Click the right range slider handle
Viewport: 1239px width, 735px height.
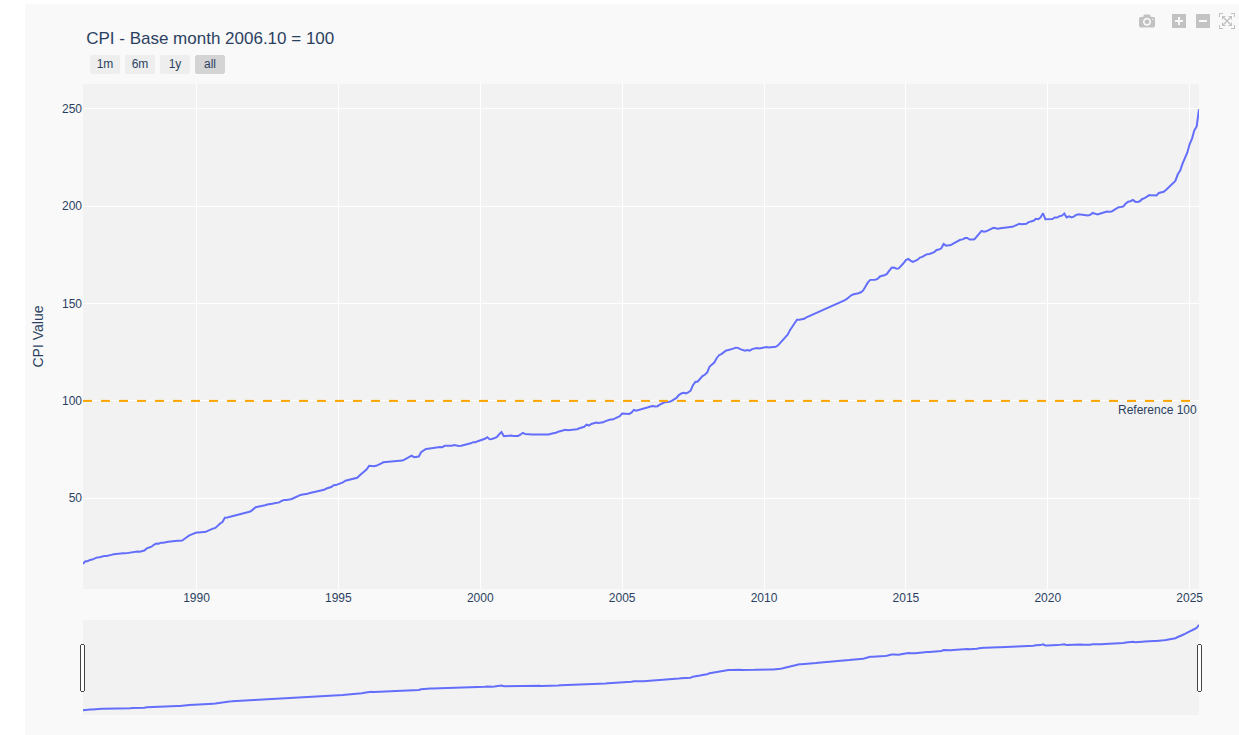pyautogui.click(x=1199, y=668)
